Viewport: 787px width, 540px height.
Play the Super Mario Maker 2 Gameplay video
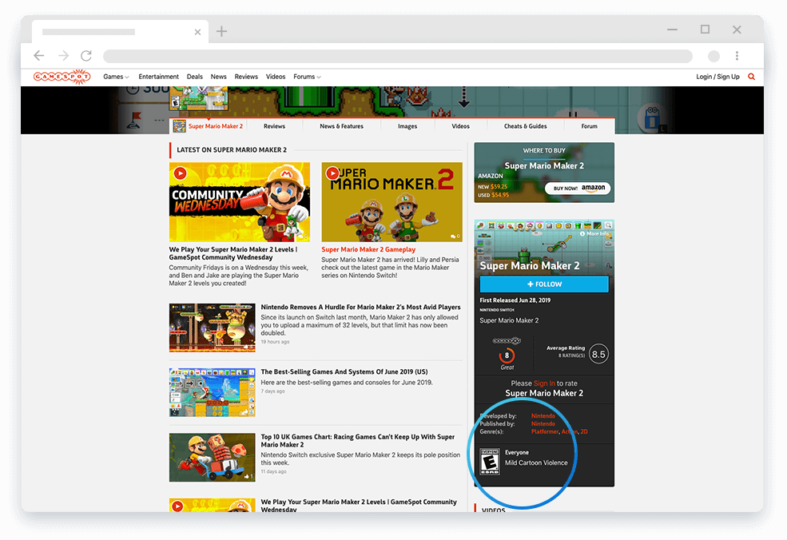pos(332,173)
